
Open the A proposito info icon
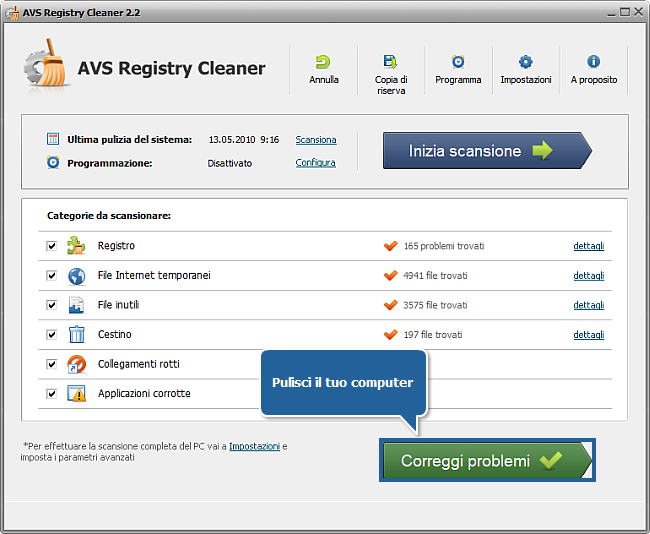tap(593, 62)
